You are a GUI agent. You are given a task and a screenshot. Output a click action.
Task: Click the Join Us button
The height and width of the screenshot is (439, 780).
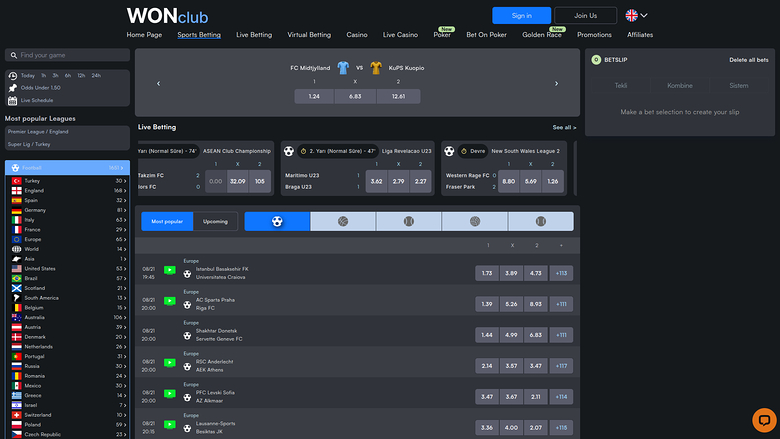click(x=585, y=15)
